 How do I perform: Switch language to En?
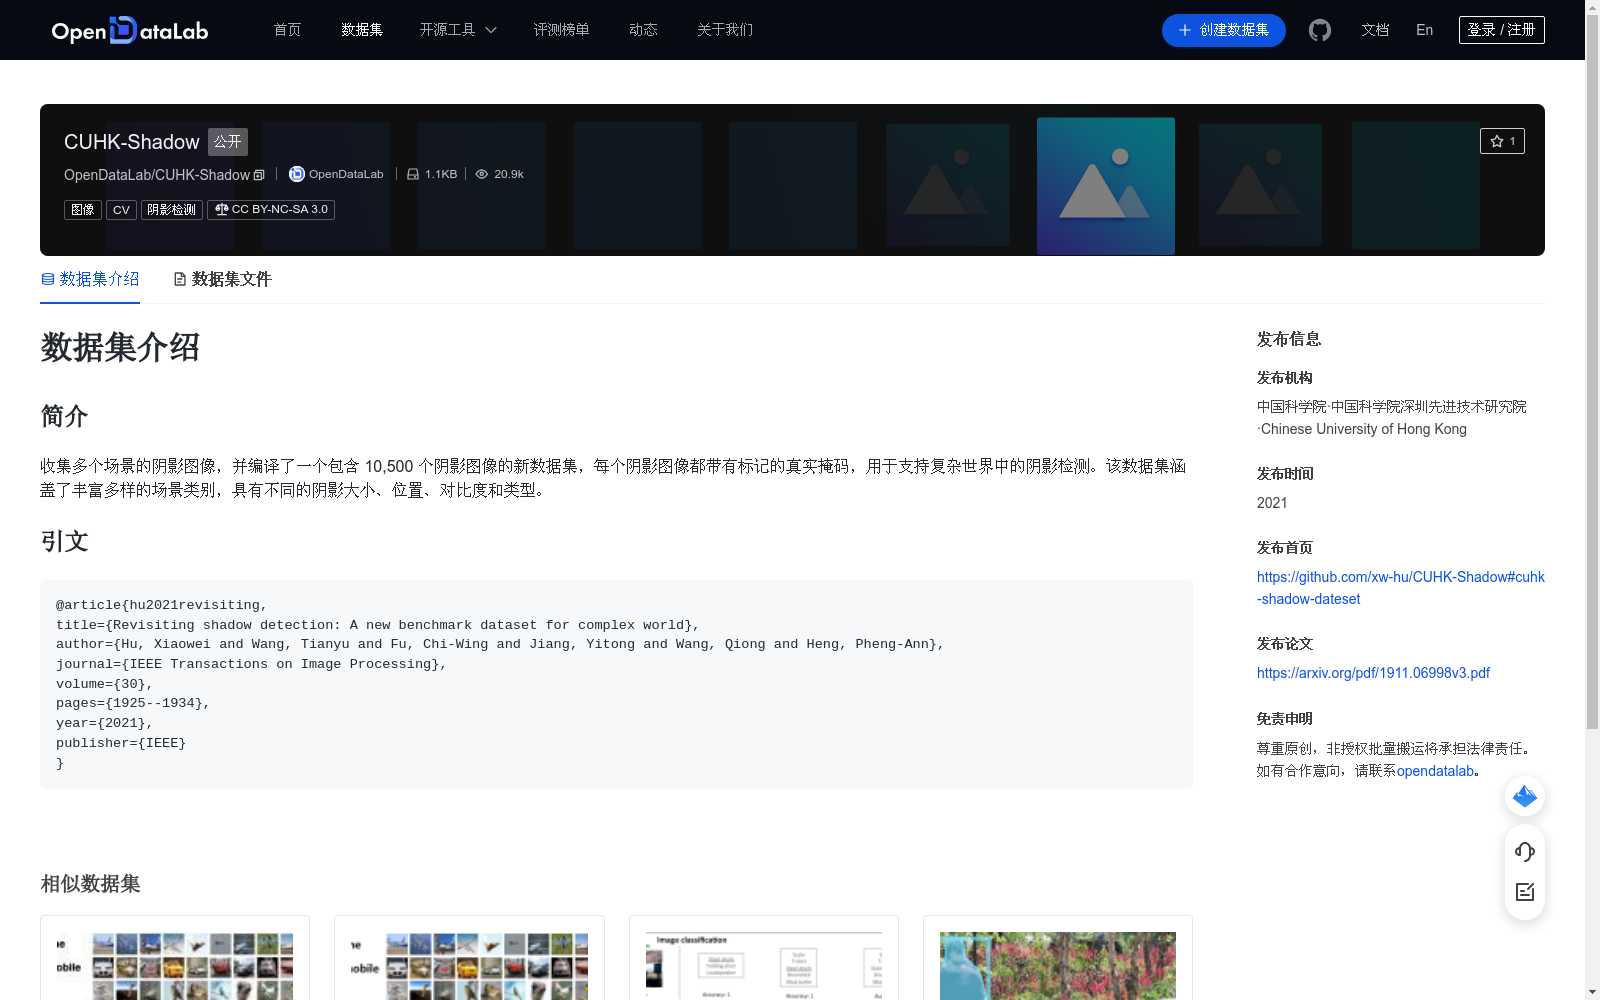click(x=1425, y=30)
